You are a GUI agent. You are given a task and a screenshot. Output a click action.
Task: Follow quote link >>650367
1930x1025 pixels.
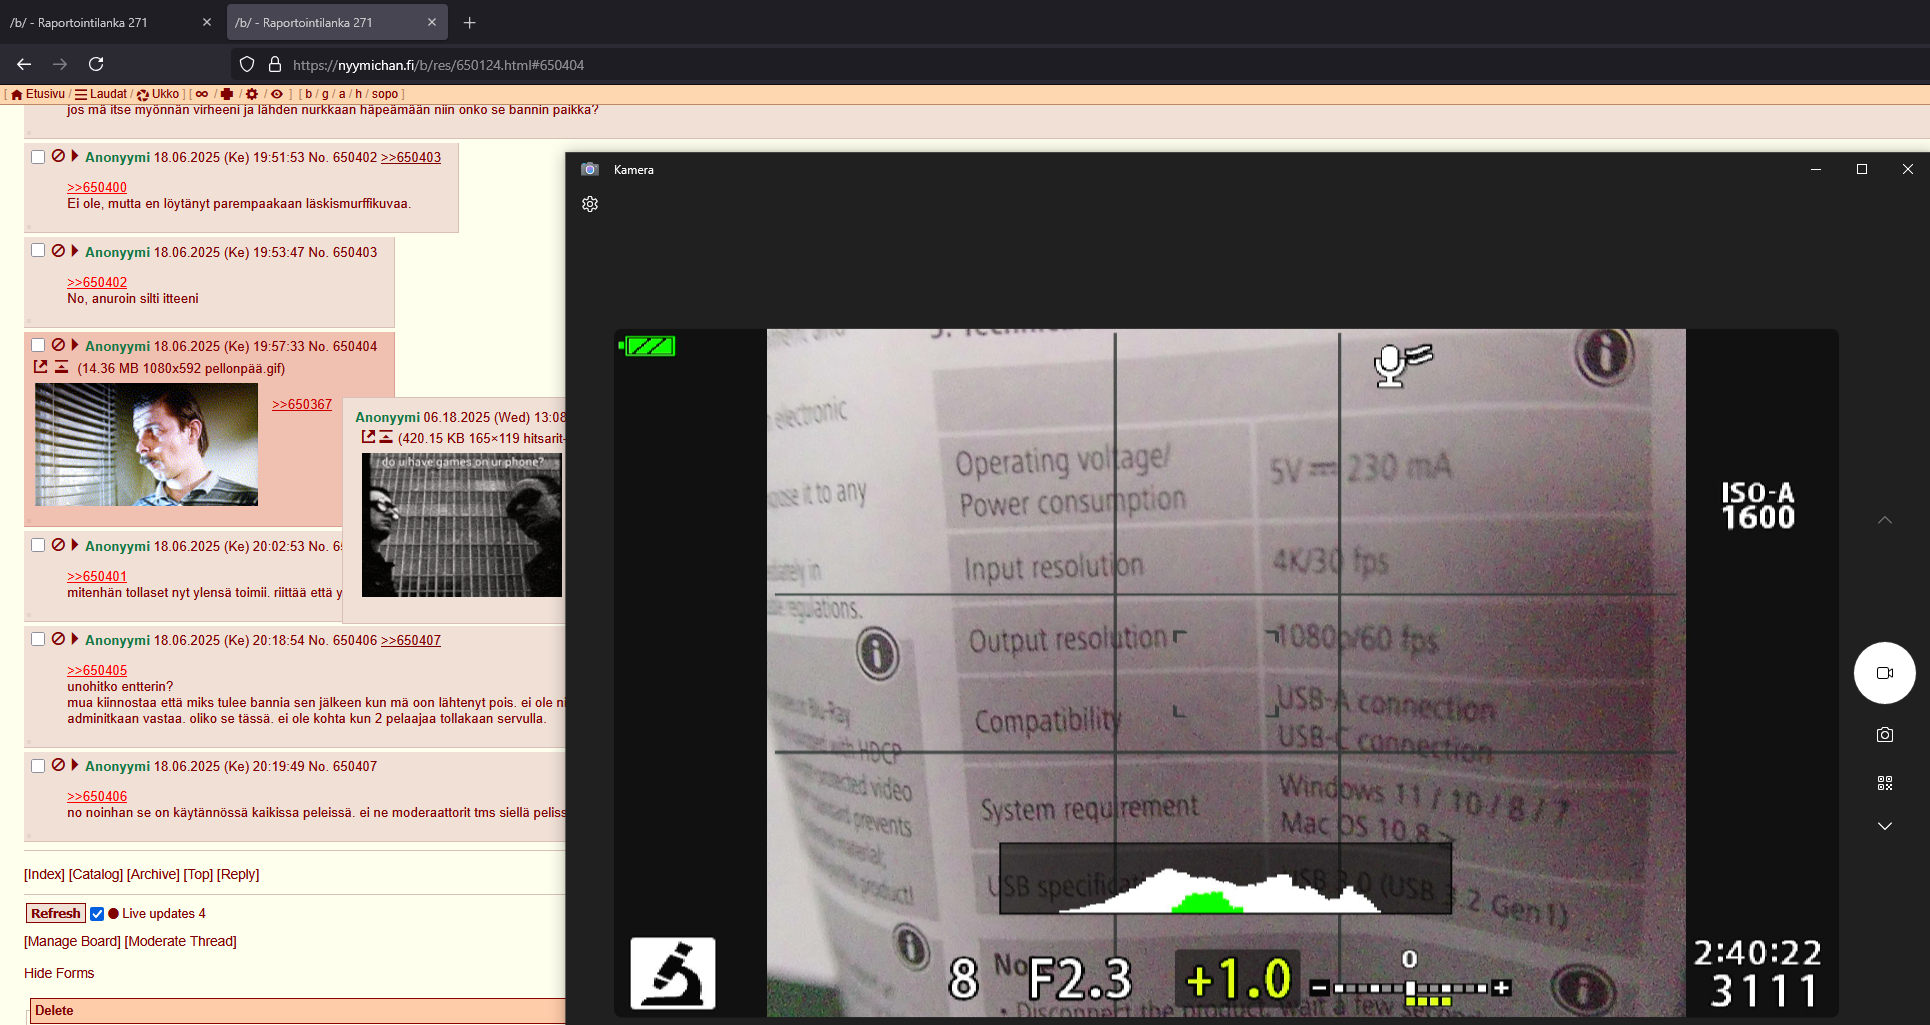[x=302, y=404]
